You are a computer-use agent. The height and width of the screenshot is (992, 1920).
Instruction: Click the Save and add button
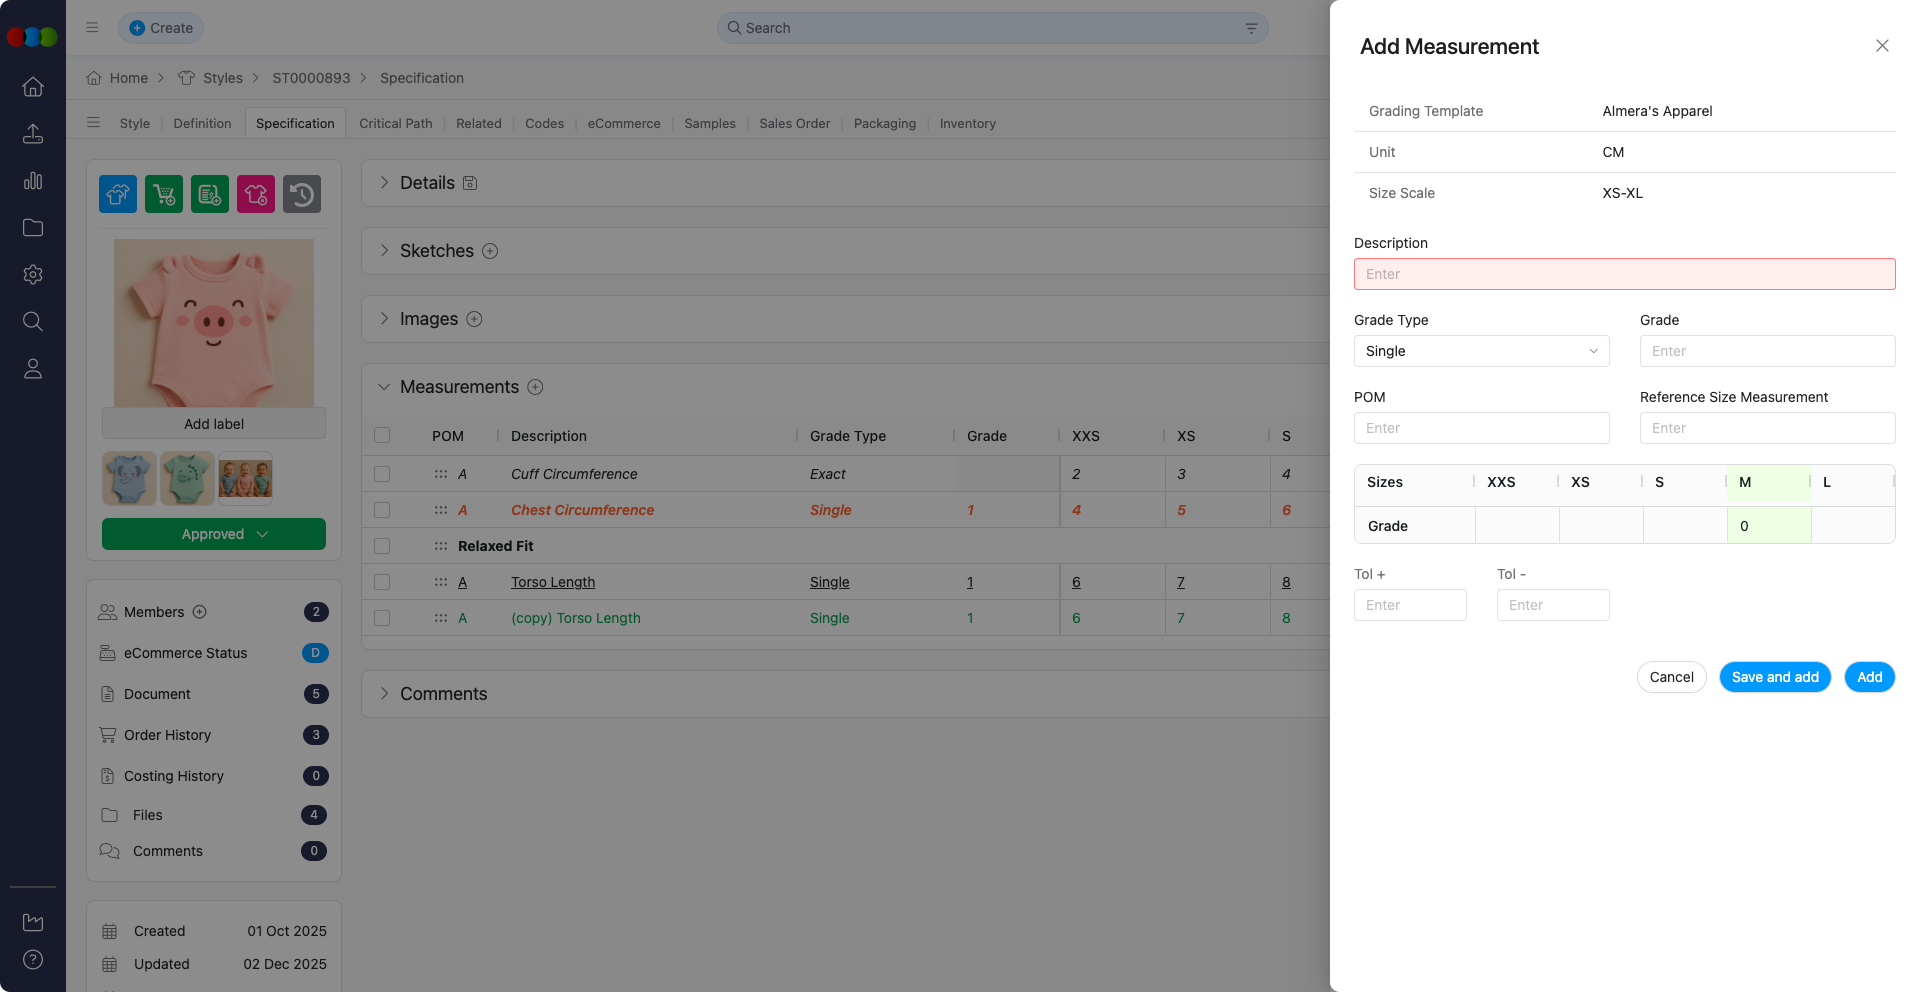1775,677
